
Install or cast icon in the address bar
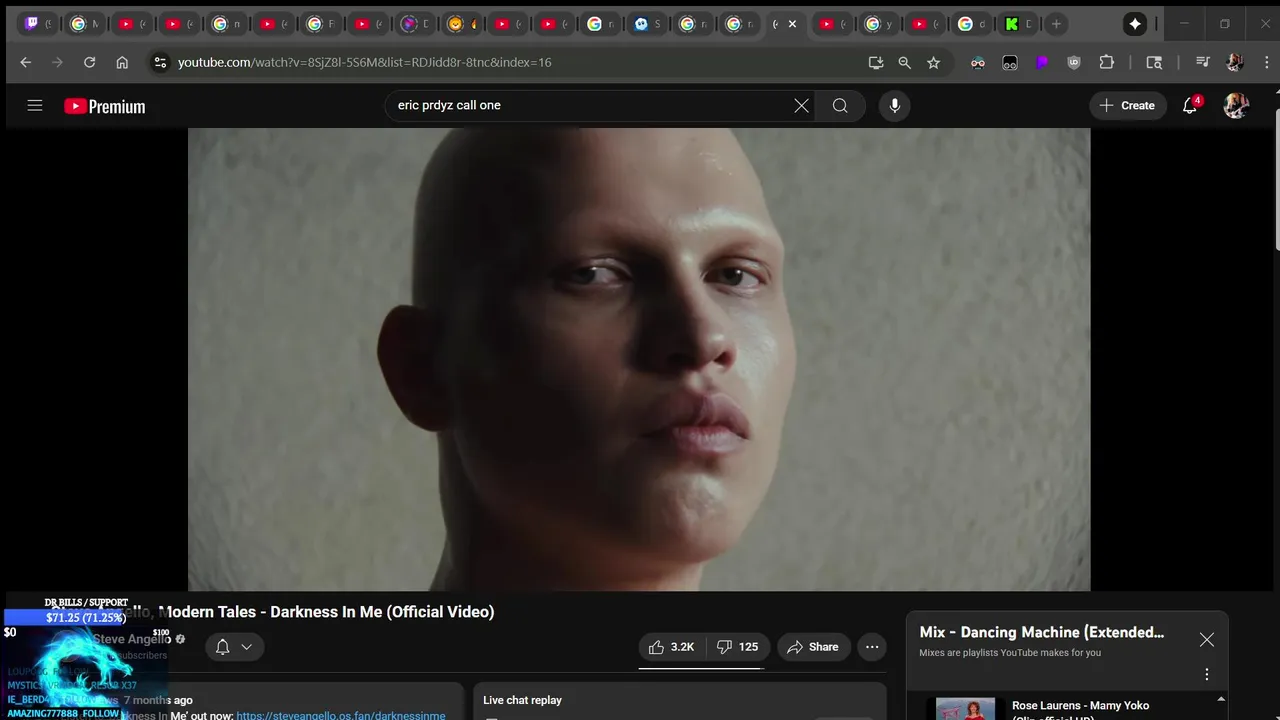(876, 62)
